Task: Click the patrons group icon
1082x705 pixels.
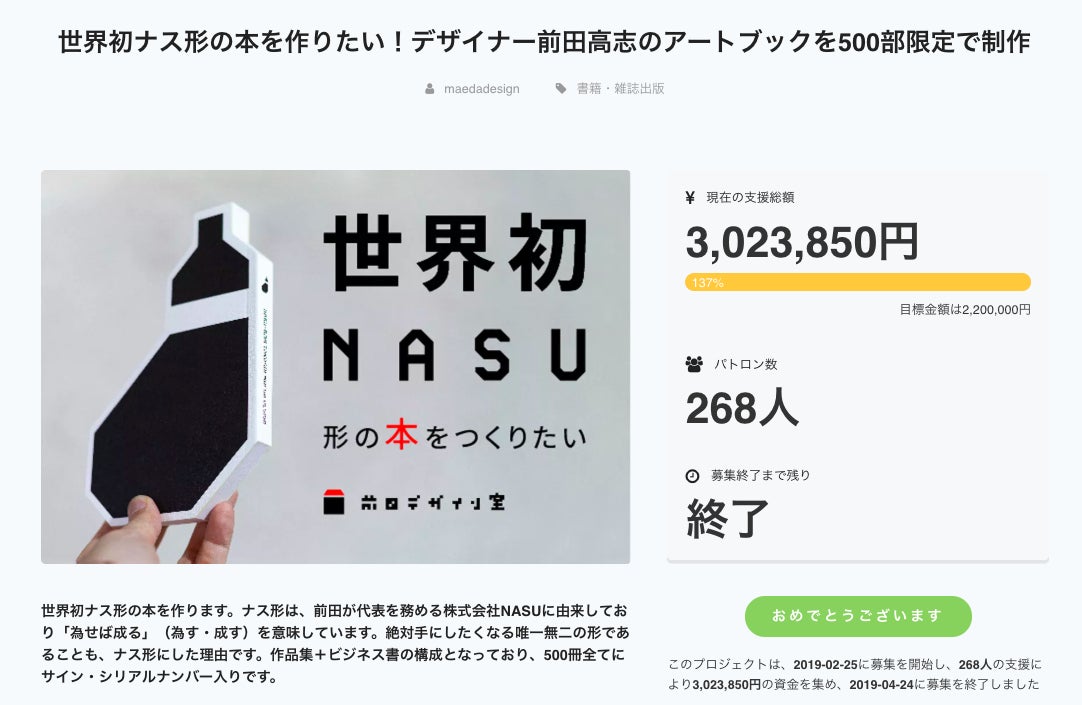Action: [x=694, y=364]
